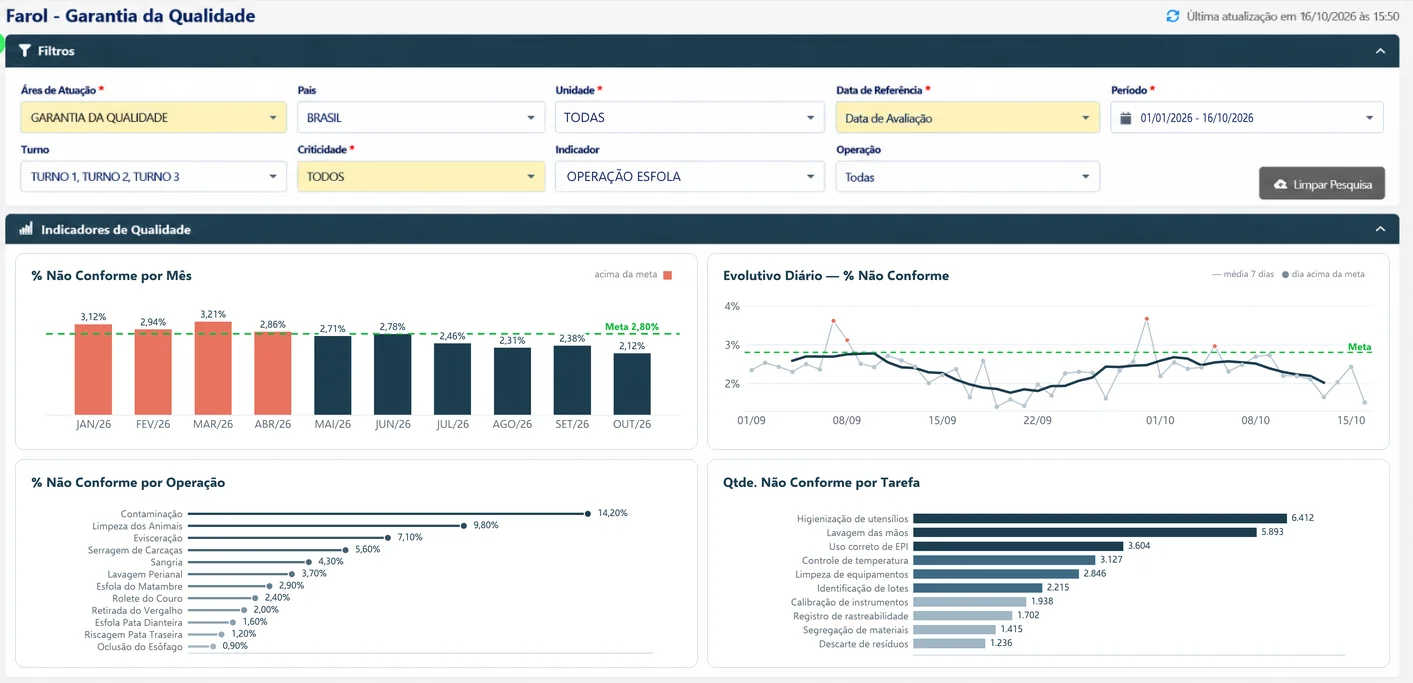Click the 'Limpeza dos Animais' operation label
Image resolution: width=1413 pixels, height=683 pixels.
pos(137,526)
